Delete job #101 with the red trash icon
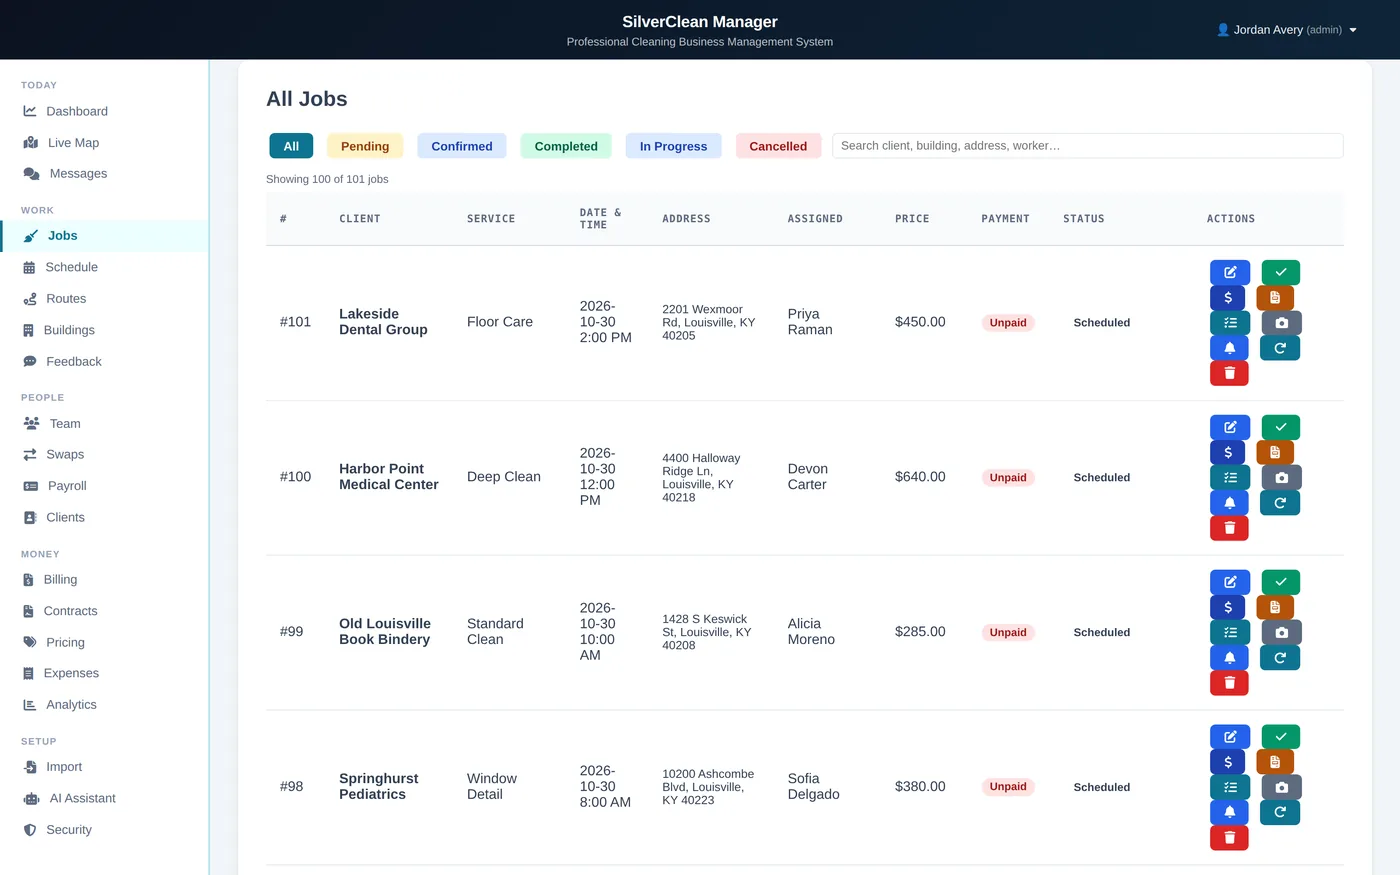Screen dimensions: 1400x875 (1229, 373)
